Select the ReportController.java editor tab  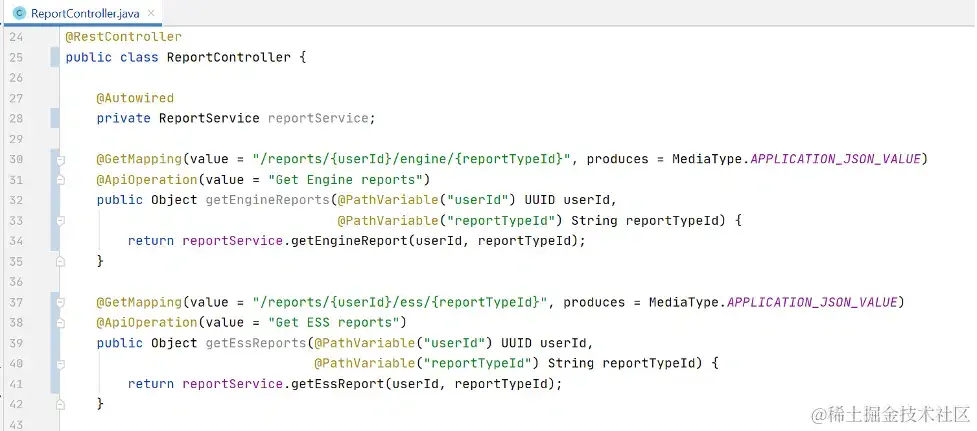[84, 13]
